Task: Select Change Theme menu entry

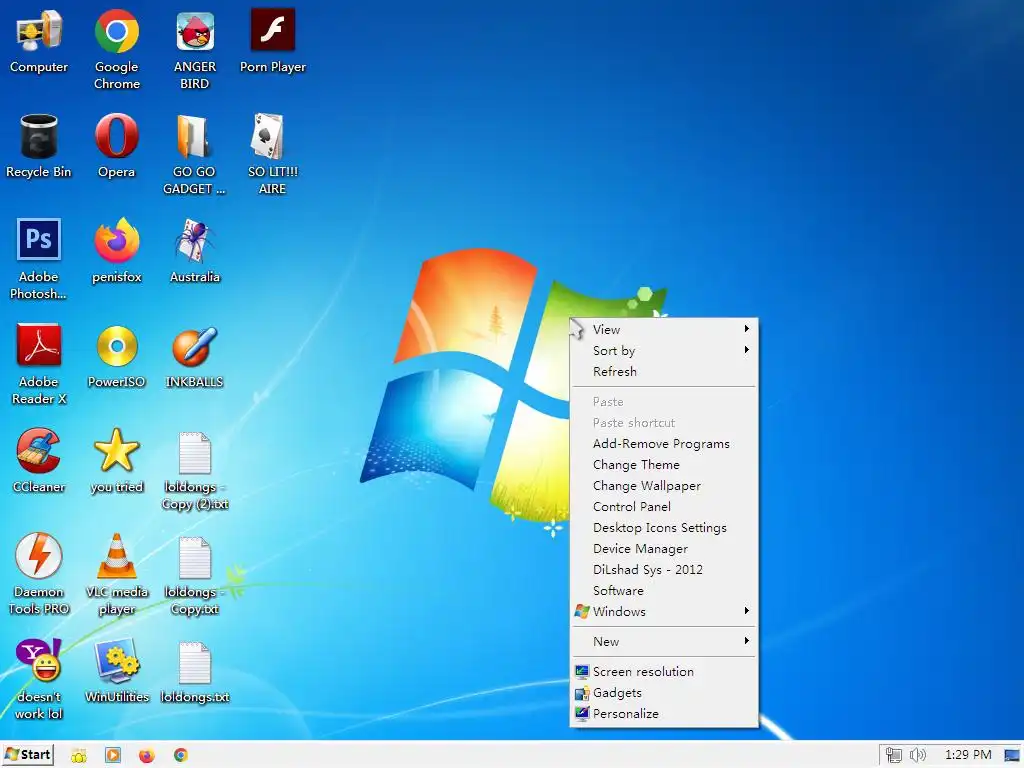Action: point(664,464)
